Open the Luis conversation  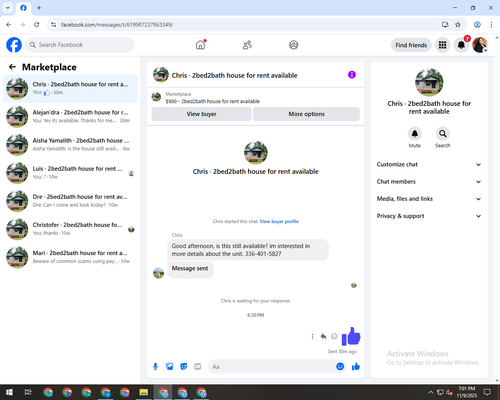pyautogui.click(x=70, y=173)
